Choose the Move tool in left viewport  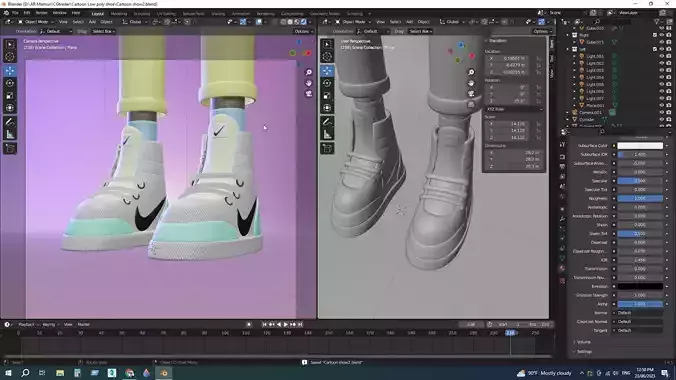coord(10,71)
